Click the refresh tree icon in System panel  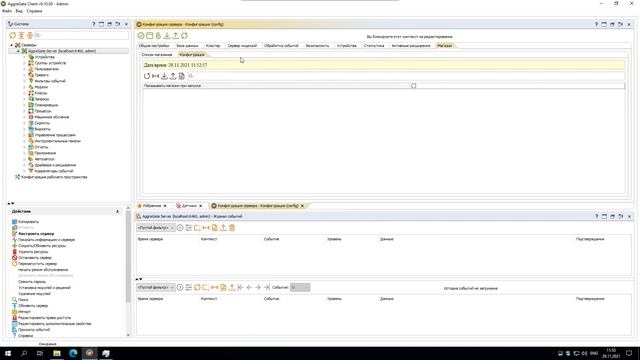coord(13,36)
